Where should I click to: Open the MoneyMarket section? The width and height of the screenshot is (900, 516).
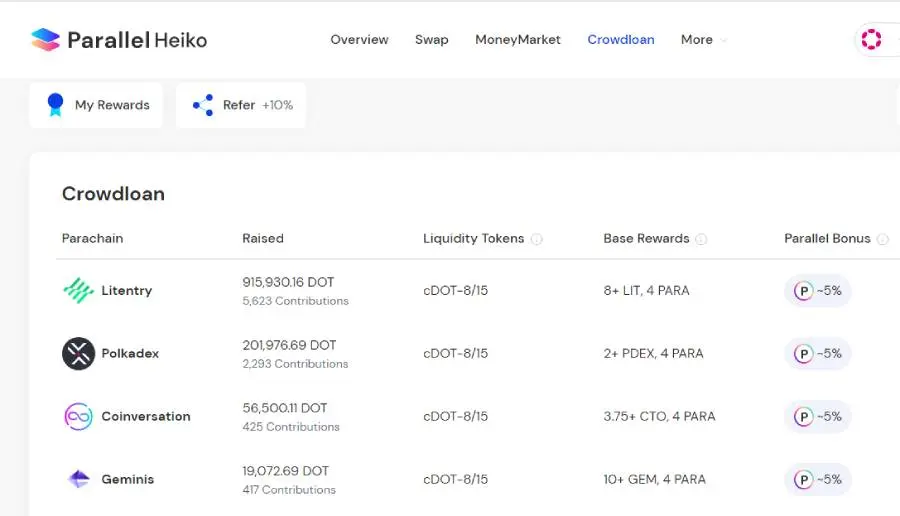coord(518,40)
